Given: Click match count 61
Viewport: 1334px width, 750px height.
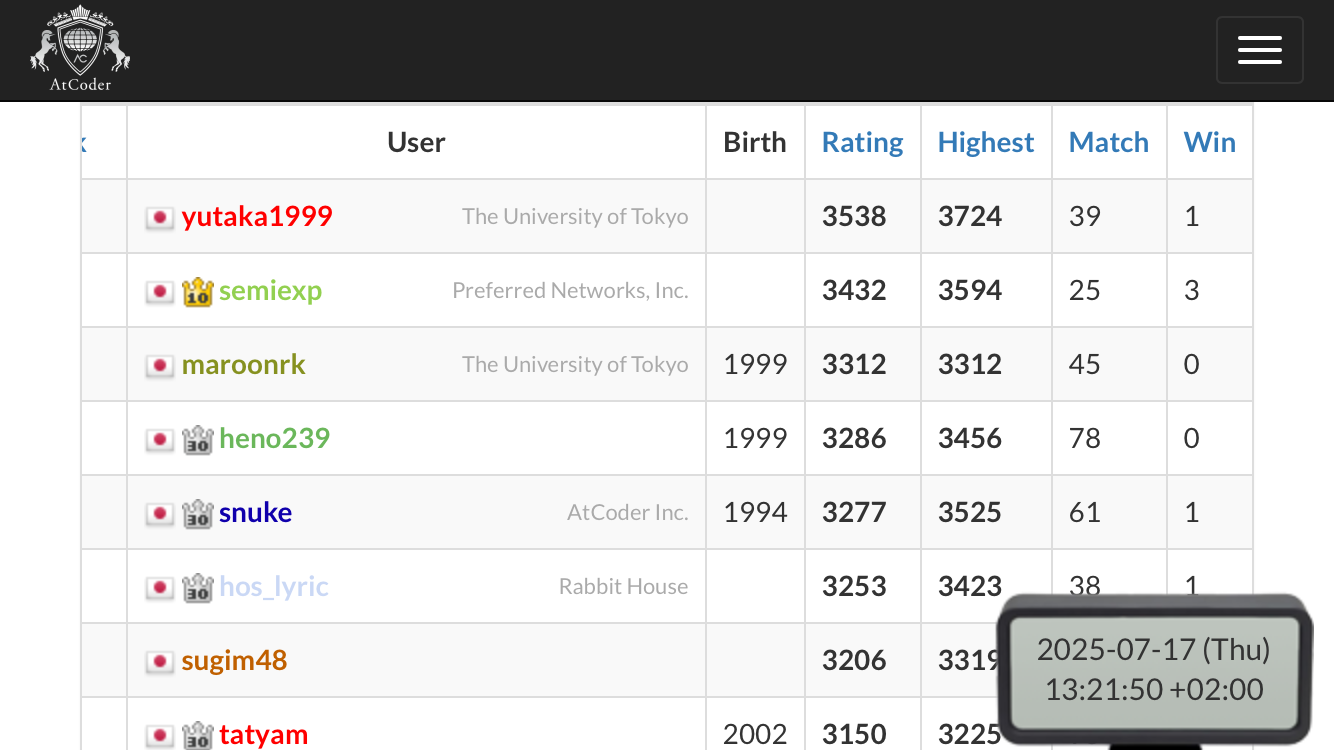Looking at the screenshot, I should (x=1085, y=512).
